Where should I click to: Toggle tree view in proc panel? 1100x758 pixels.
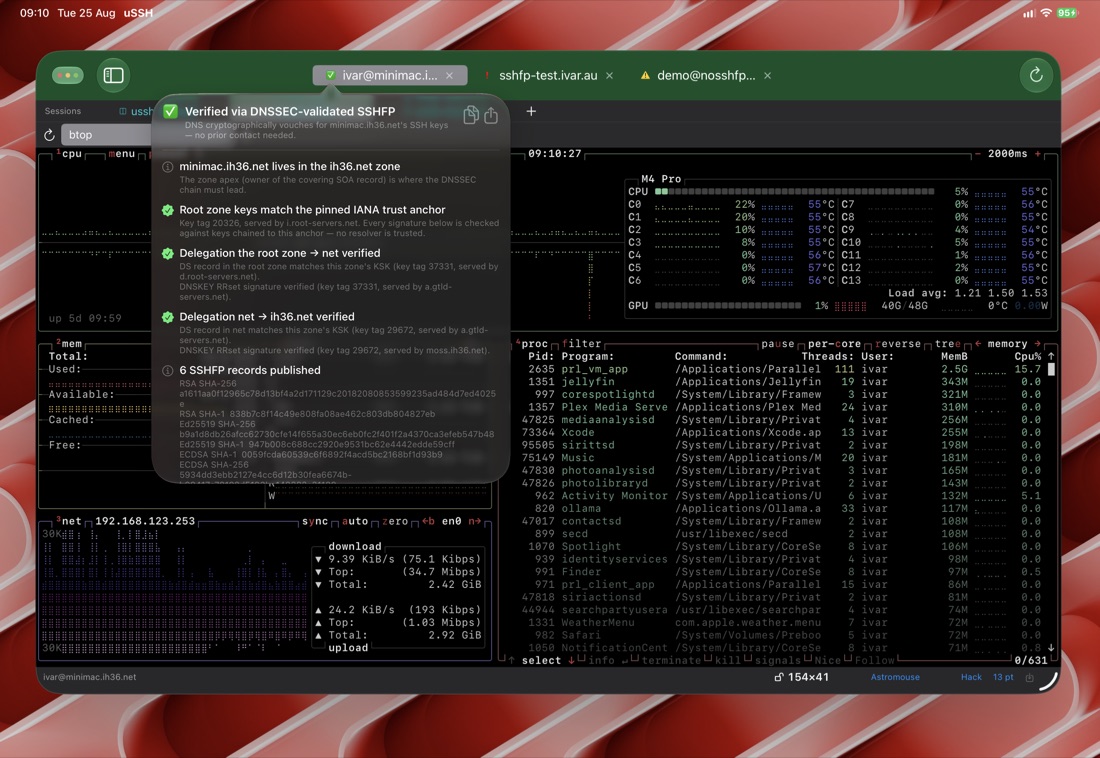[948, 344]
